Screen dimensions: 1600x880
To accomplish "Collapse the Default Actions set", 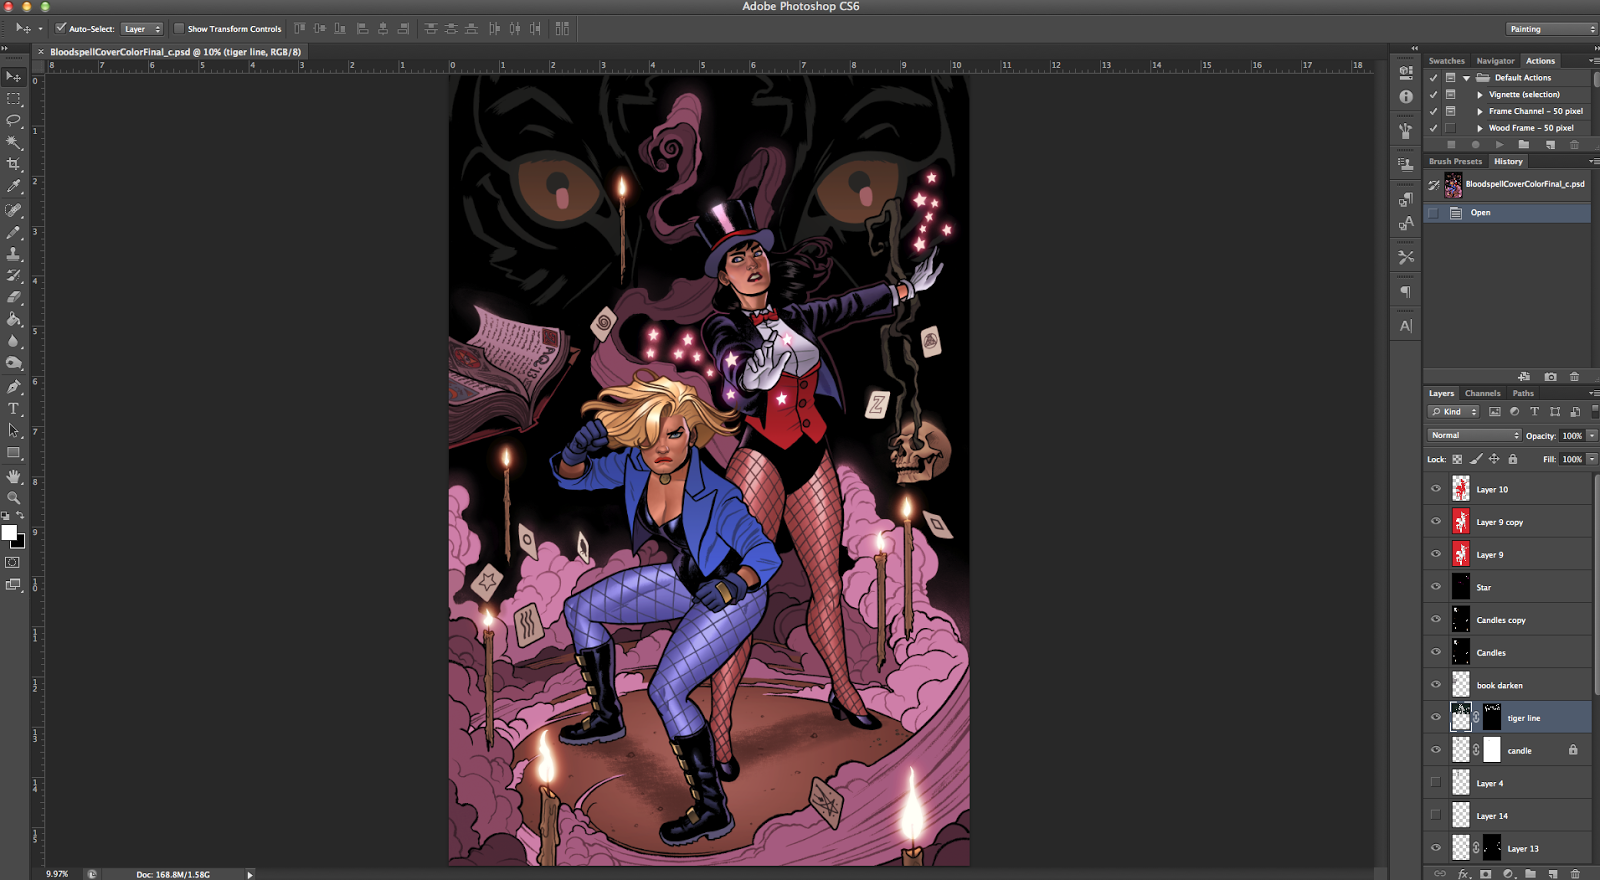I will coord(1467,78).
